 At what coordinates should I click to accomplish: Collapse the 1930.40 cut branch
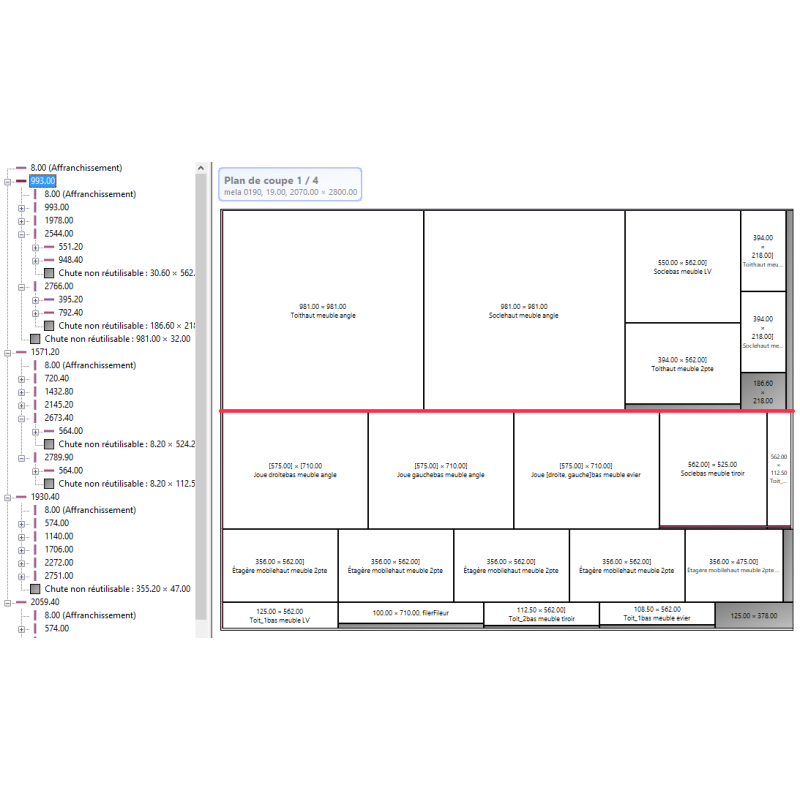coord(8,497)
